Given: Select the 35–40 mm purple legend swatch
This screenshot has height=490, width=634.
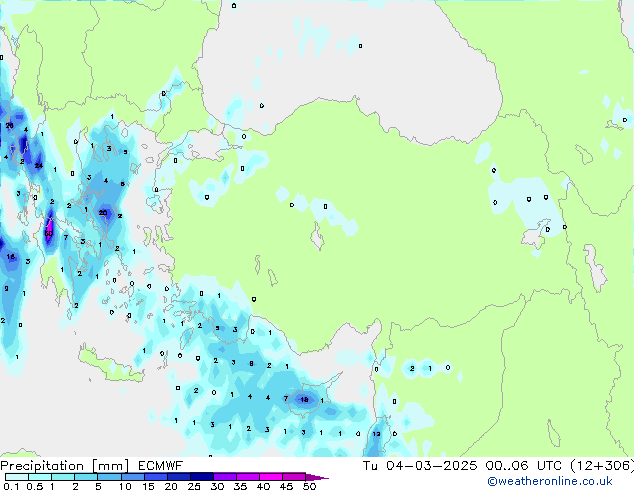Looking at the screenshot, I should click(248, 477).
